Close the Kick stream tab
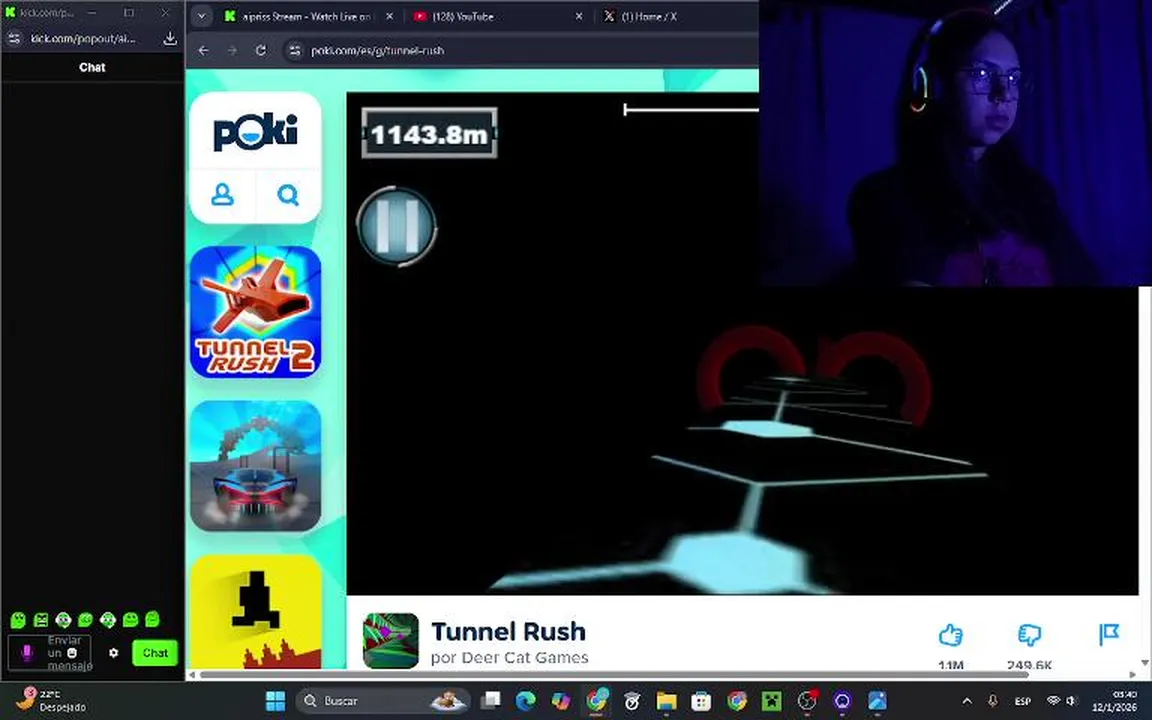The height and width of the screenshot is (720, 1152). click(x=389, y=16)
